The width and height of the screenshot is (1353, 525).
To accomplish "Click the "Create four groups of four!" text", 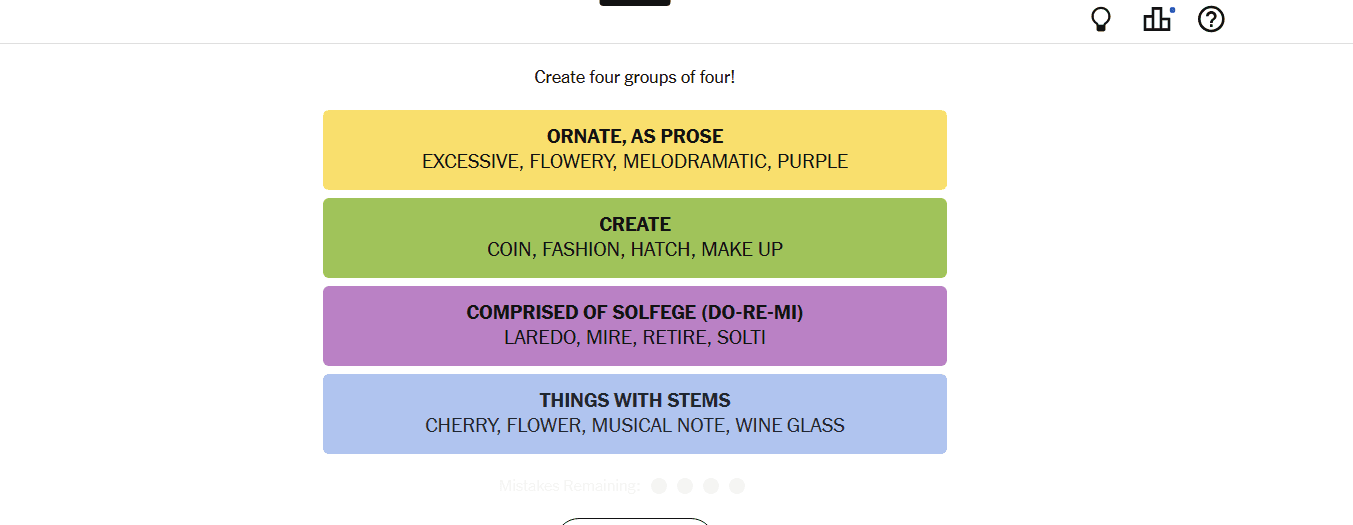I will (635, 77).
